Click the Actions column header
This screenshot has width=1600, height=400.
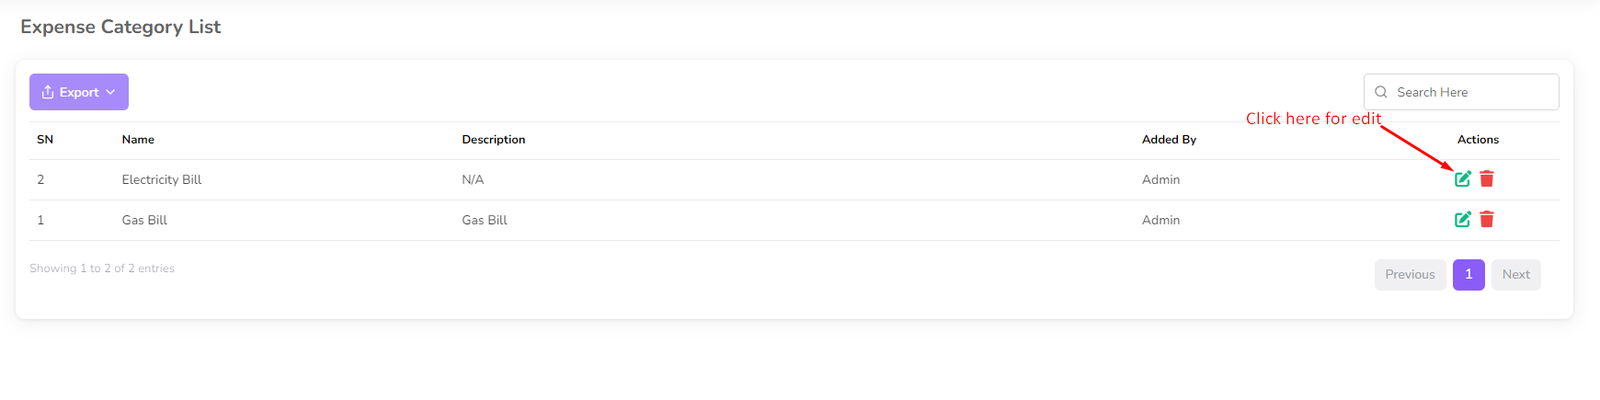coord(1477,140)
